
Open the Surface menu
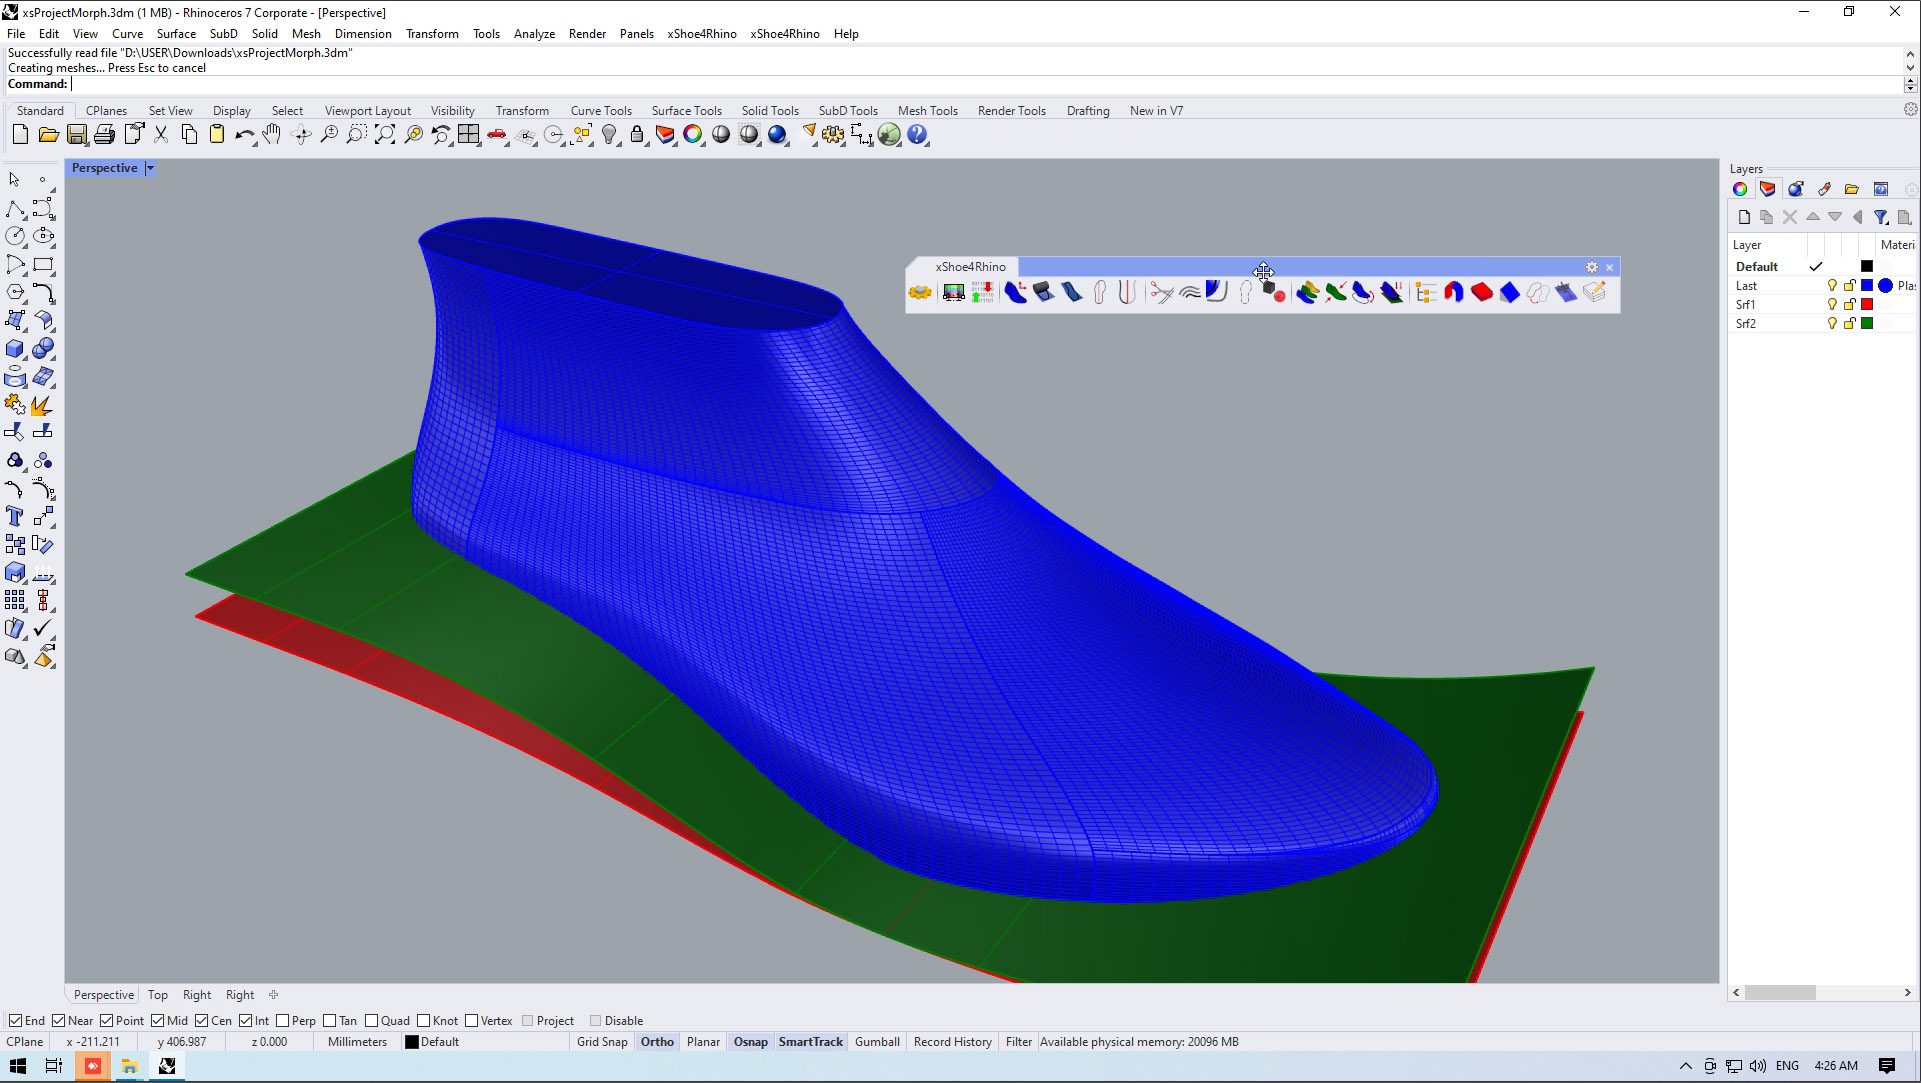point(176,34)
